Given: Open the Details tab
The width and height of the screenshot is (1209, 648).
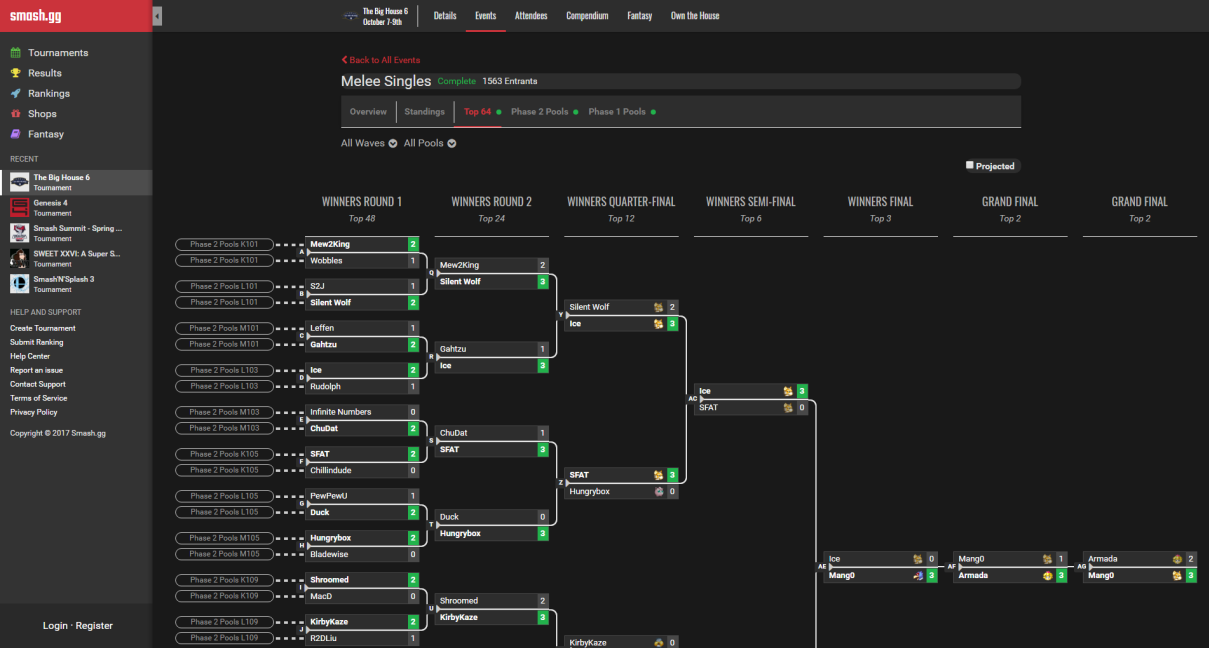Looking at the screenshot, I should click(445, 16).
